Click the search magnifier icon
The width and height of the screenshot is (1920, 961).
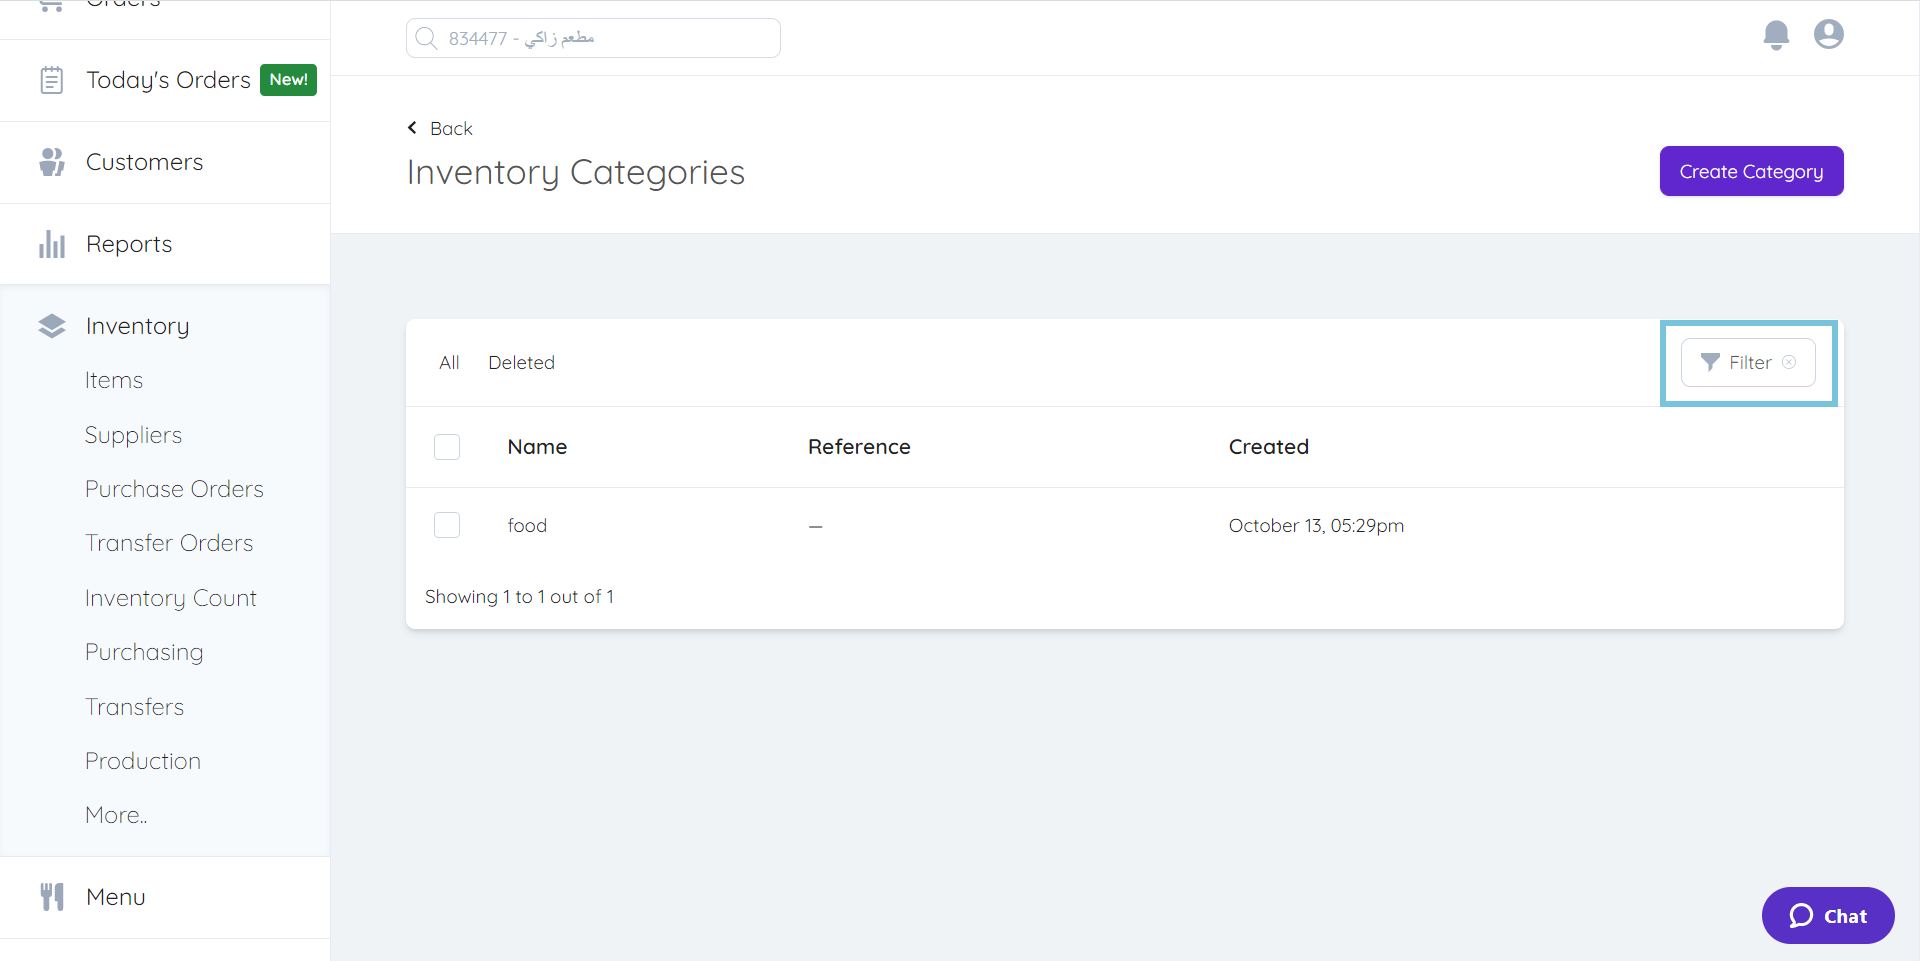(427, 37)
